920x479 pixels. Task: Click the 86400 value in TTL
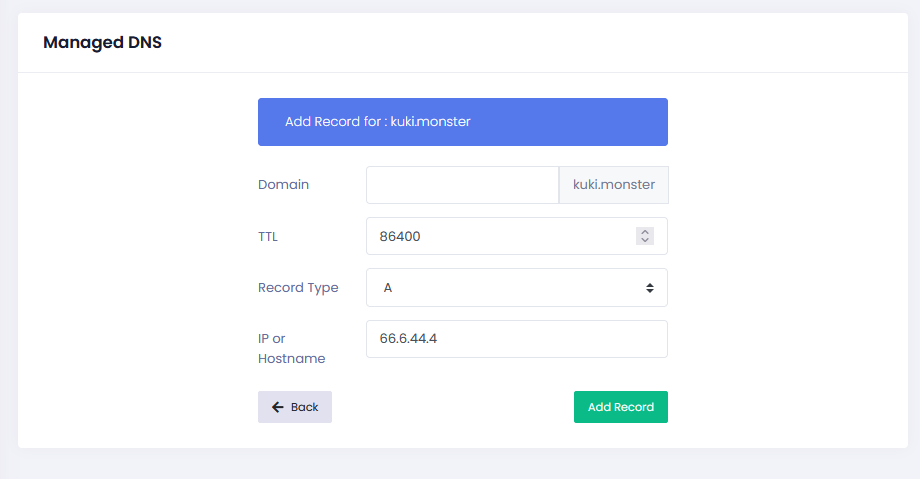click(401, 236)
